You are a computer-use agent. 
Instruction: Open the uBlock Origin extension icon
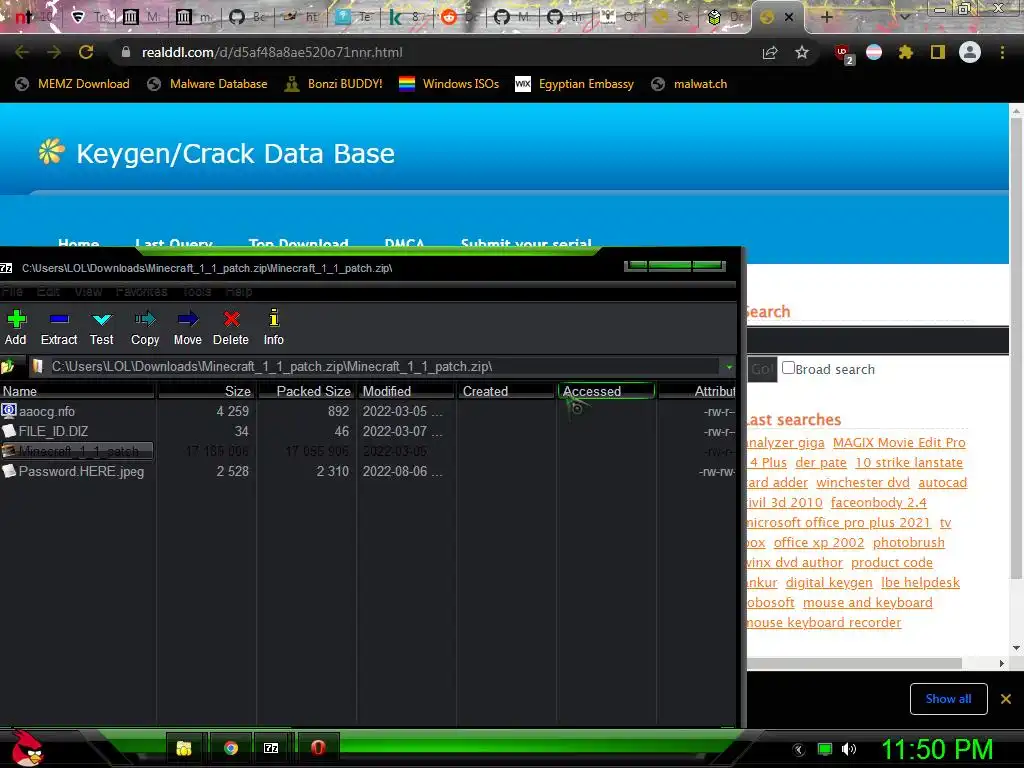(x=844, y=54)
